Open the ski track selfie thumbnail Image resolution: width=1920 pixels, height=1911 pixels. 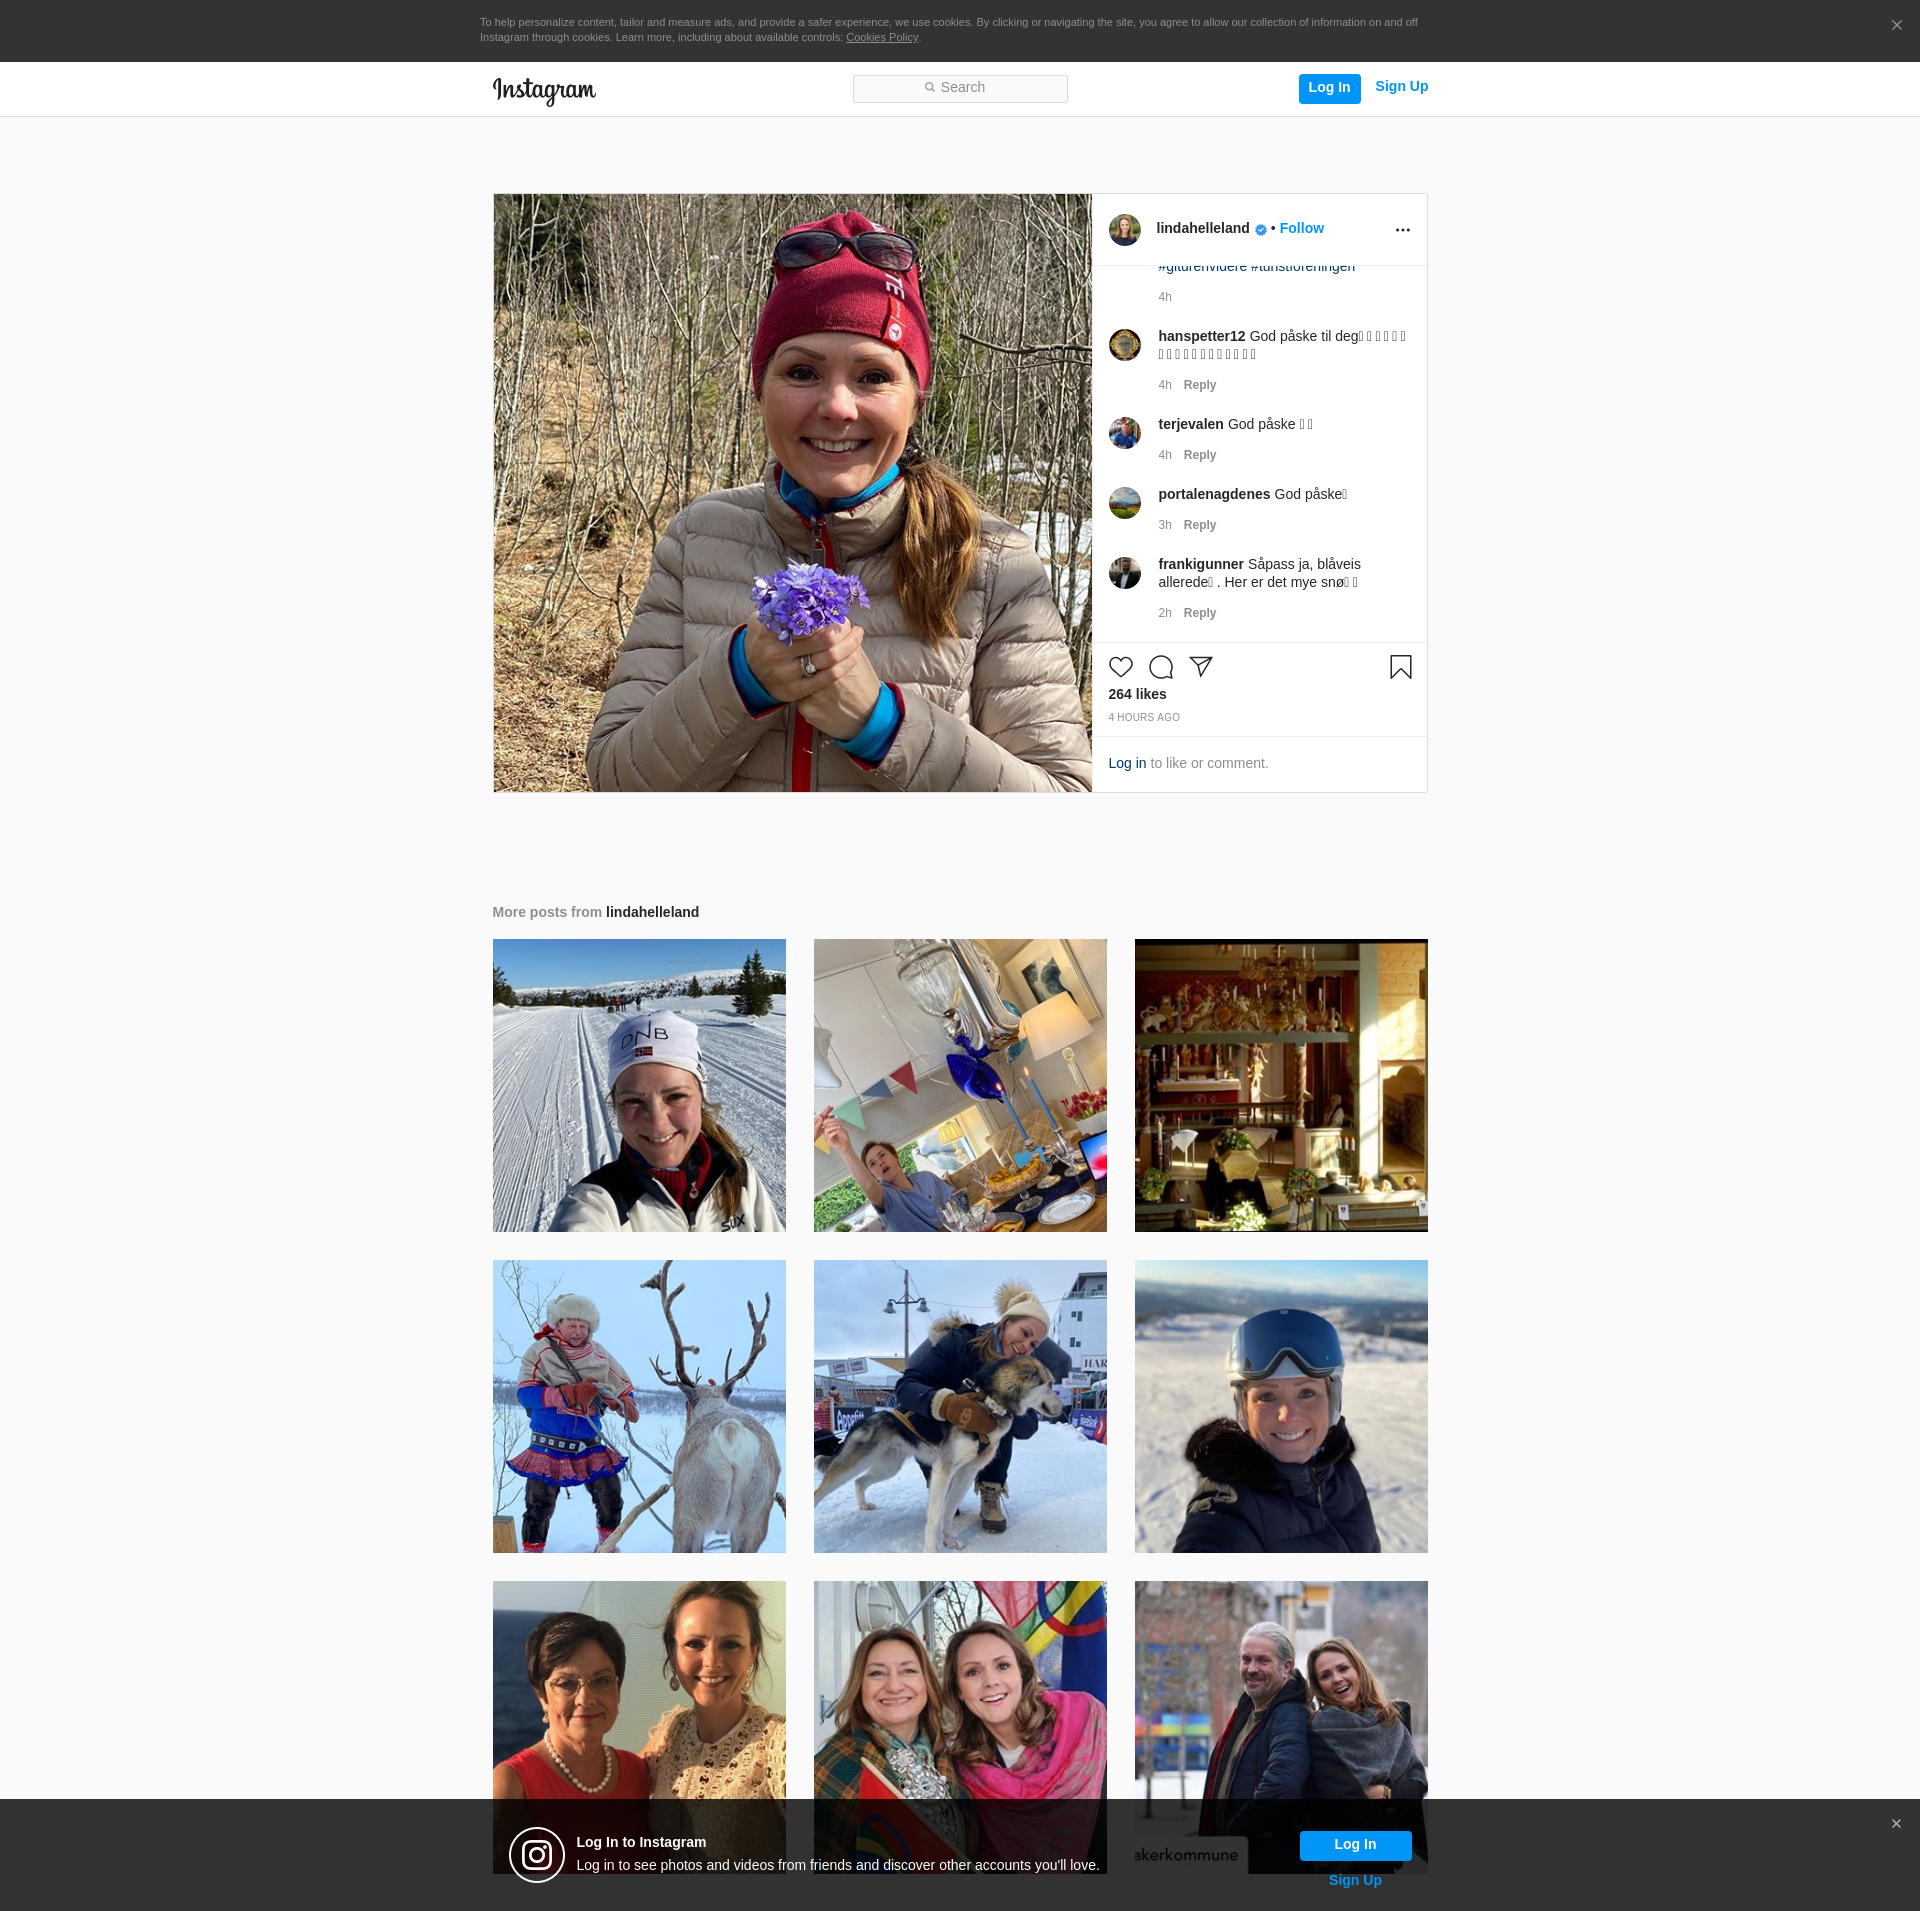click(x=639, y=1085)
